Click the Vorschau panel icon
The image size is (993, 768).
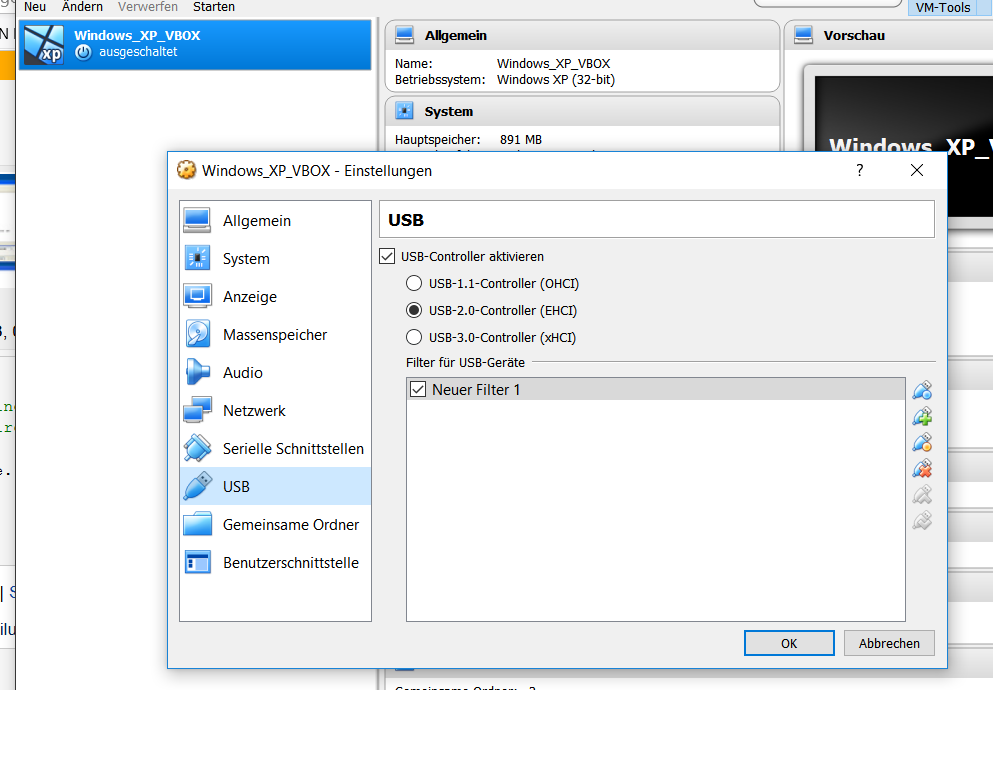[803, 35]
